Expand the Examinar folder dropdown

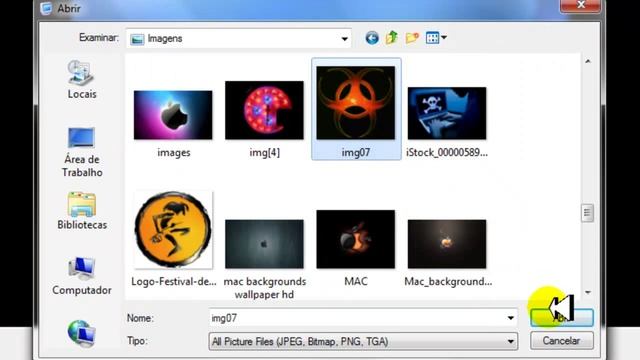pos(344,39)
